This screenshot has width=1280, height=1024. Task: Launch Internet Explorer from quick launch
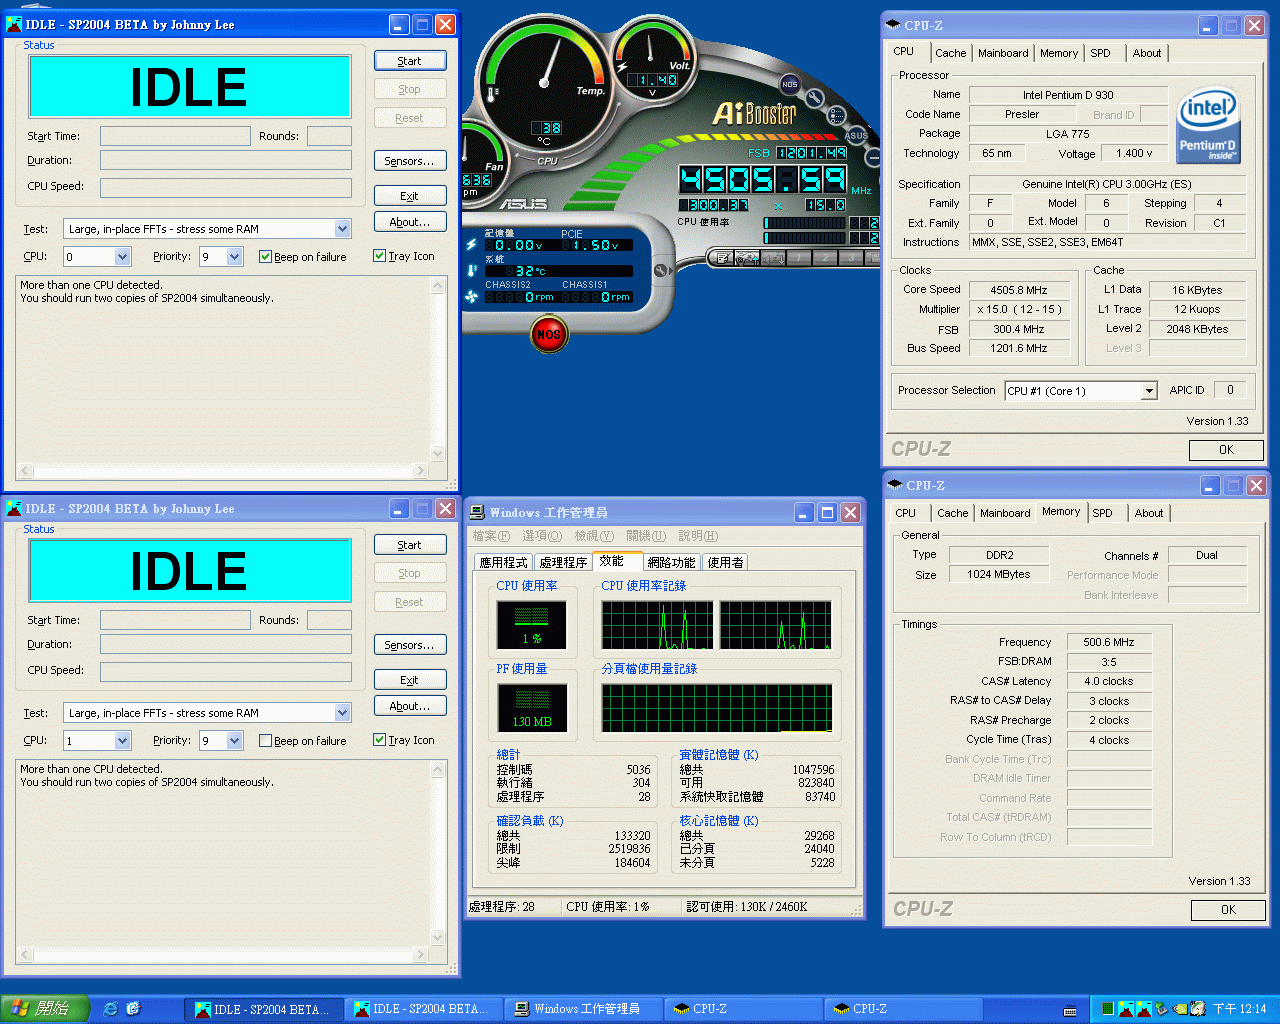(x=111, y=1008)
